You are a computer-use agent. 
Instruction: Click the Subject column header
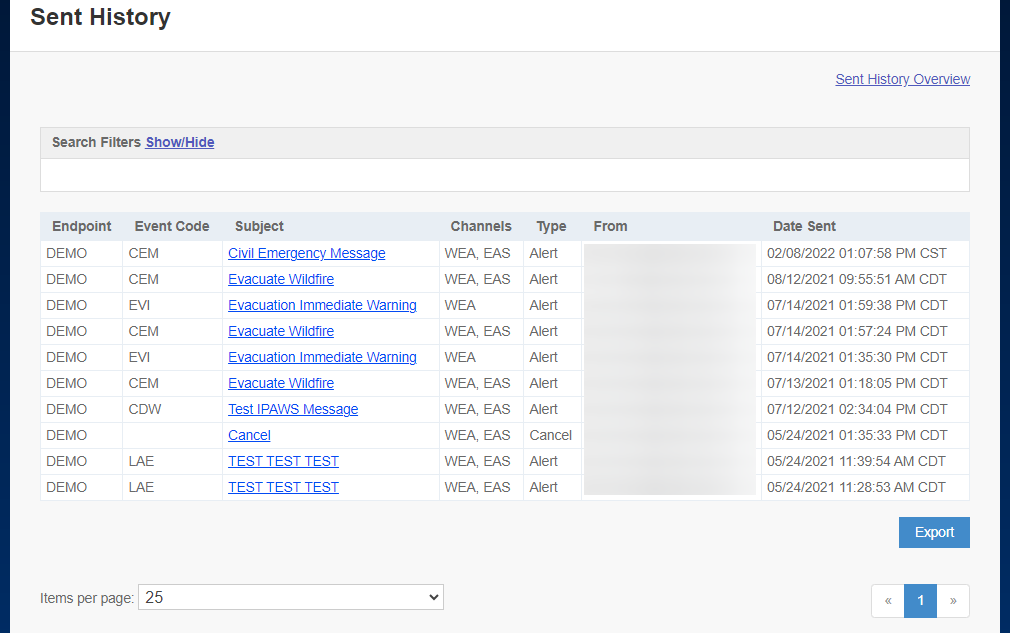click(x=260, y=226)
